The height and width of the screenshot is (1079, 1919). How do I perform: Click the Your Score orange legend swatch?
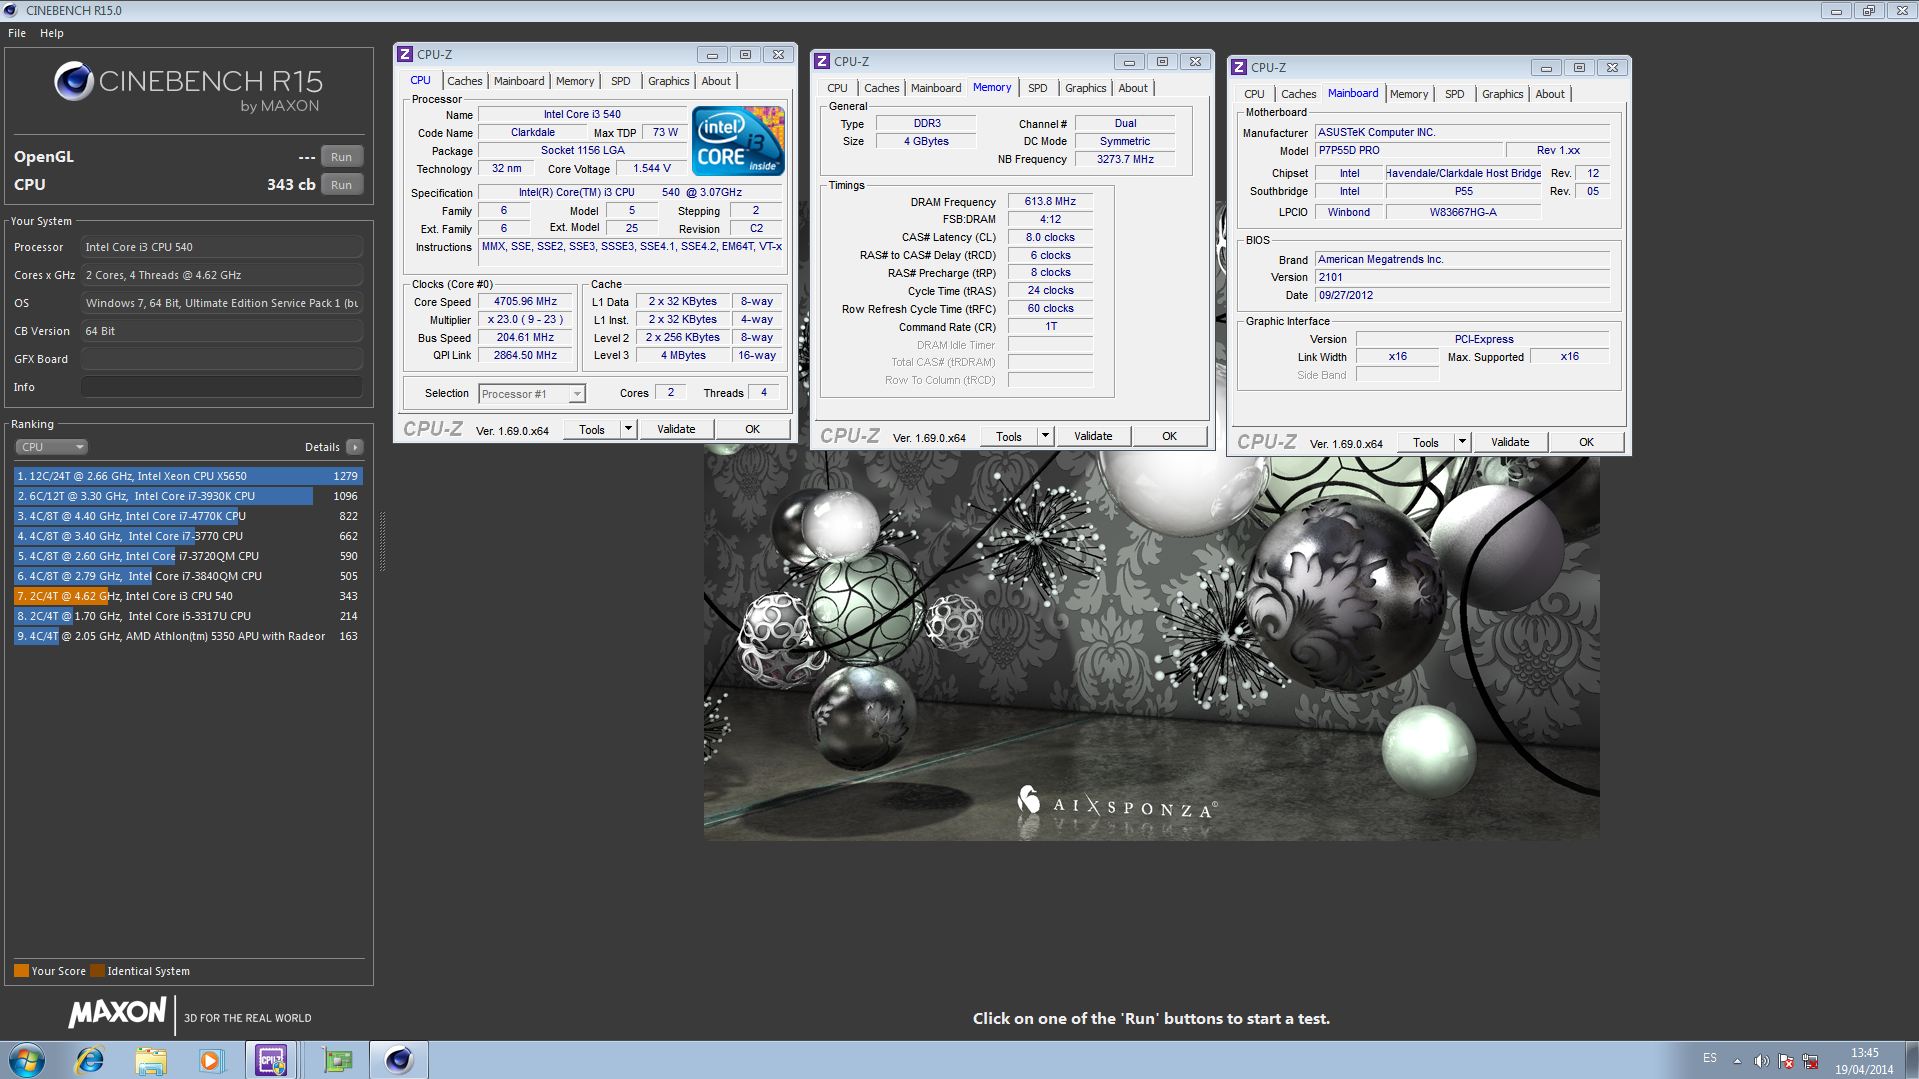pos(21,971)
